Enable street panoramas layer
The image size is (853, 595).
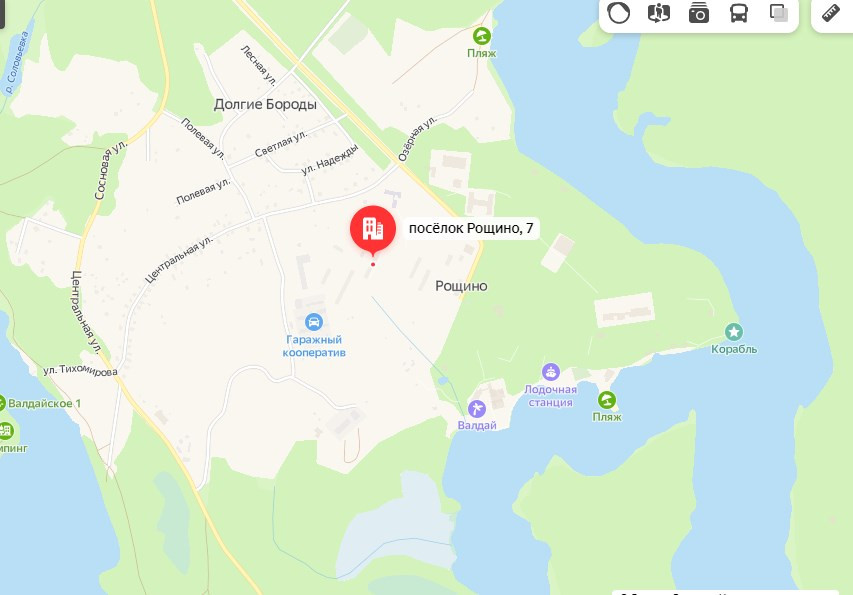pos(658,13)
